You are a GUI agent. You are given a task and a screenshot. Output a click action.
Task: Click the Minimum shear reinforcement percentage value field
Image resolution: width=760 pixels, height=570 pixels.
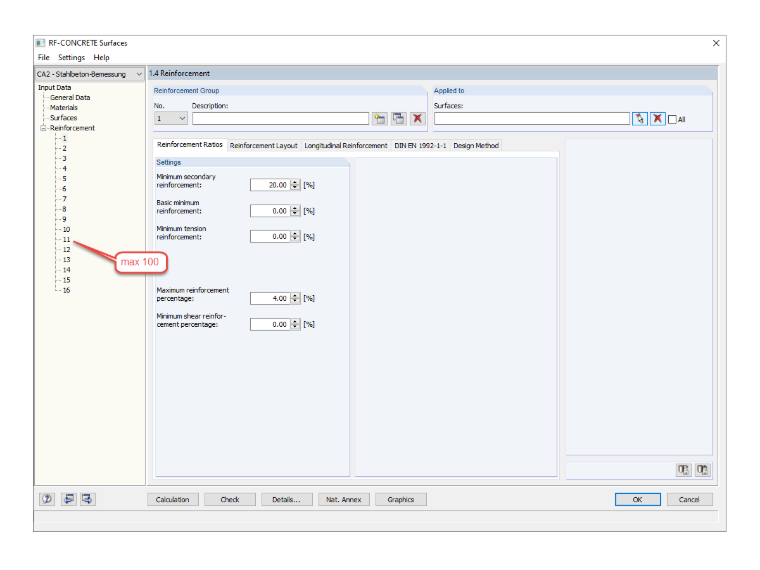(x=270, y=324)
